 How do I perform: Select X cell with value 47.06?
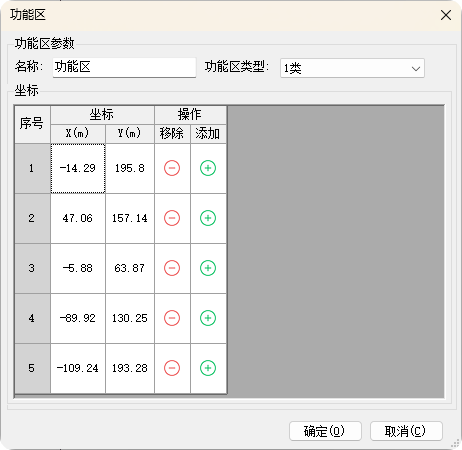tap(78, 218)
